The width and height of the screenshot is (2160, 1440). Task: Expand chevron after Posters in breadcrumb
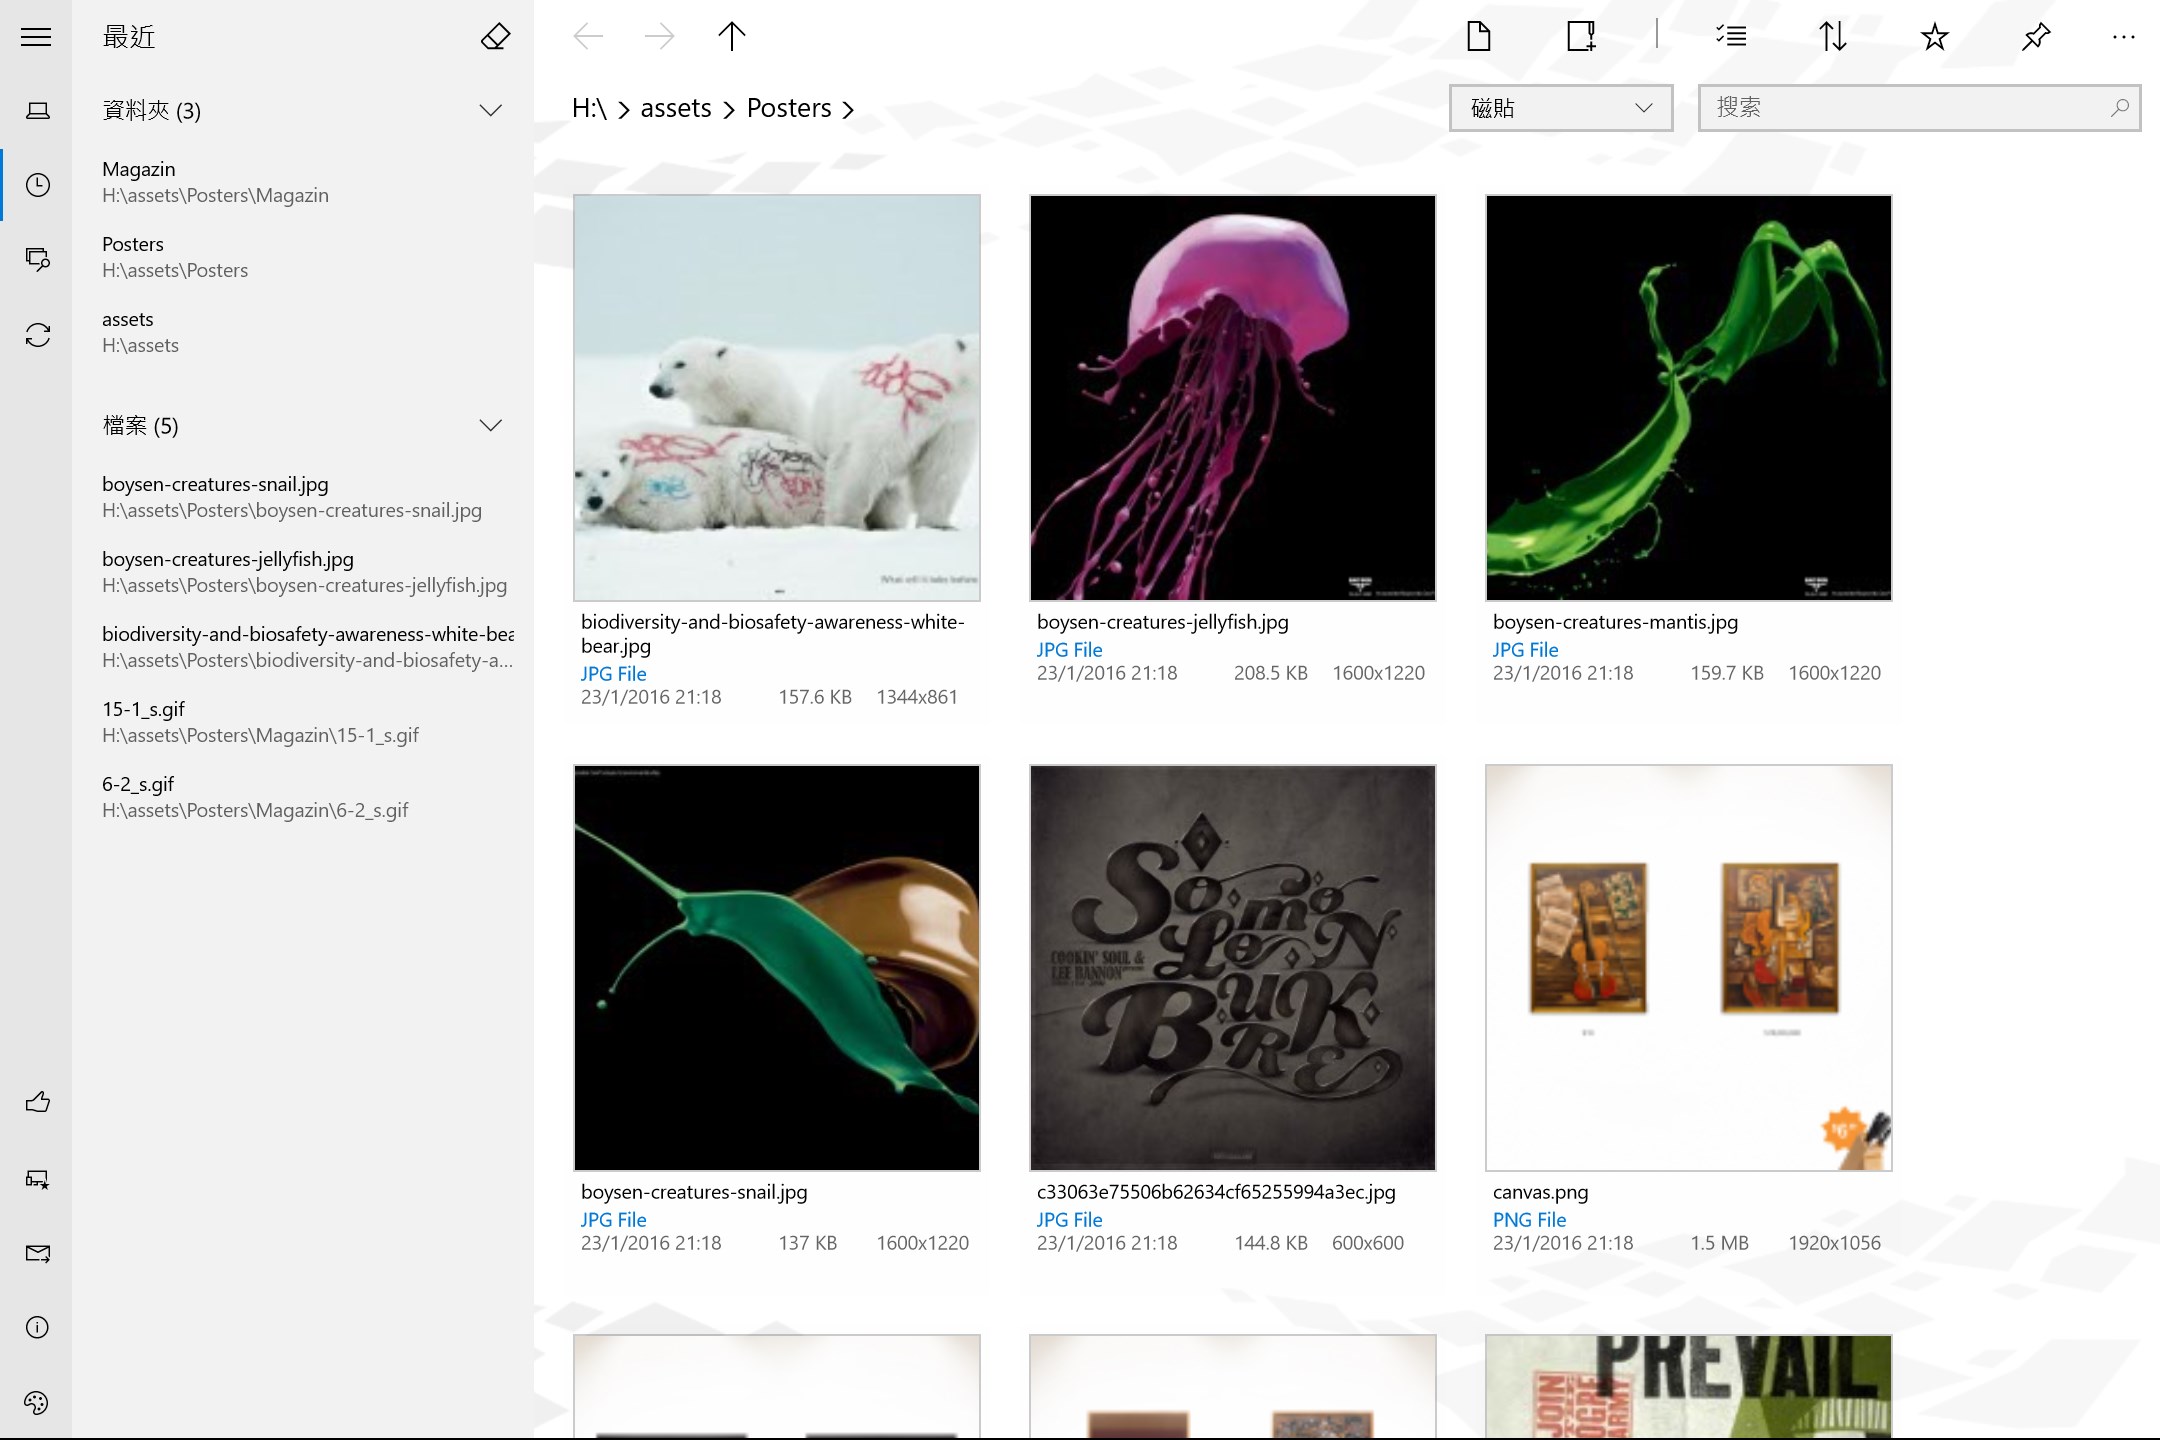point(848,109)
